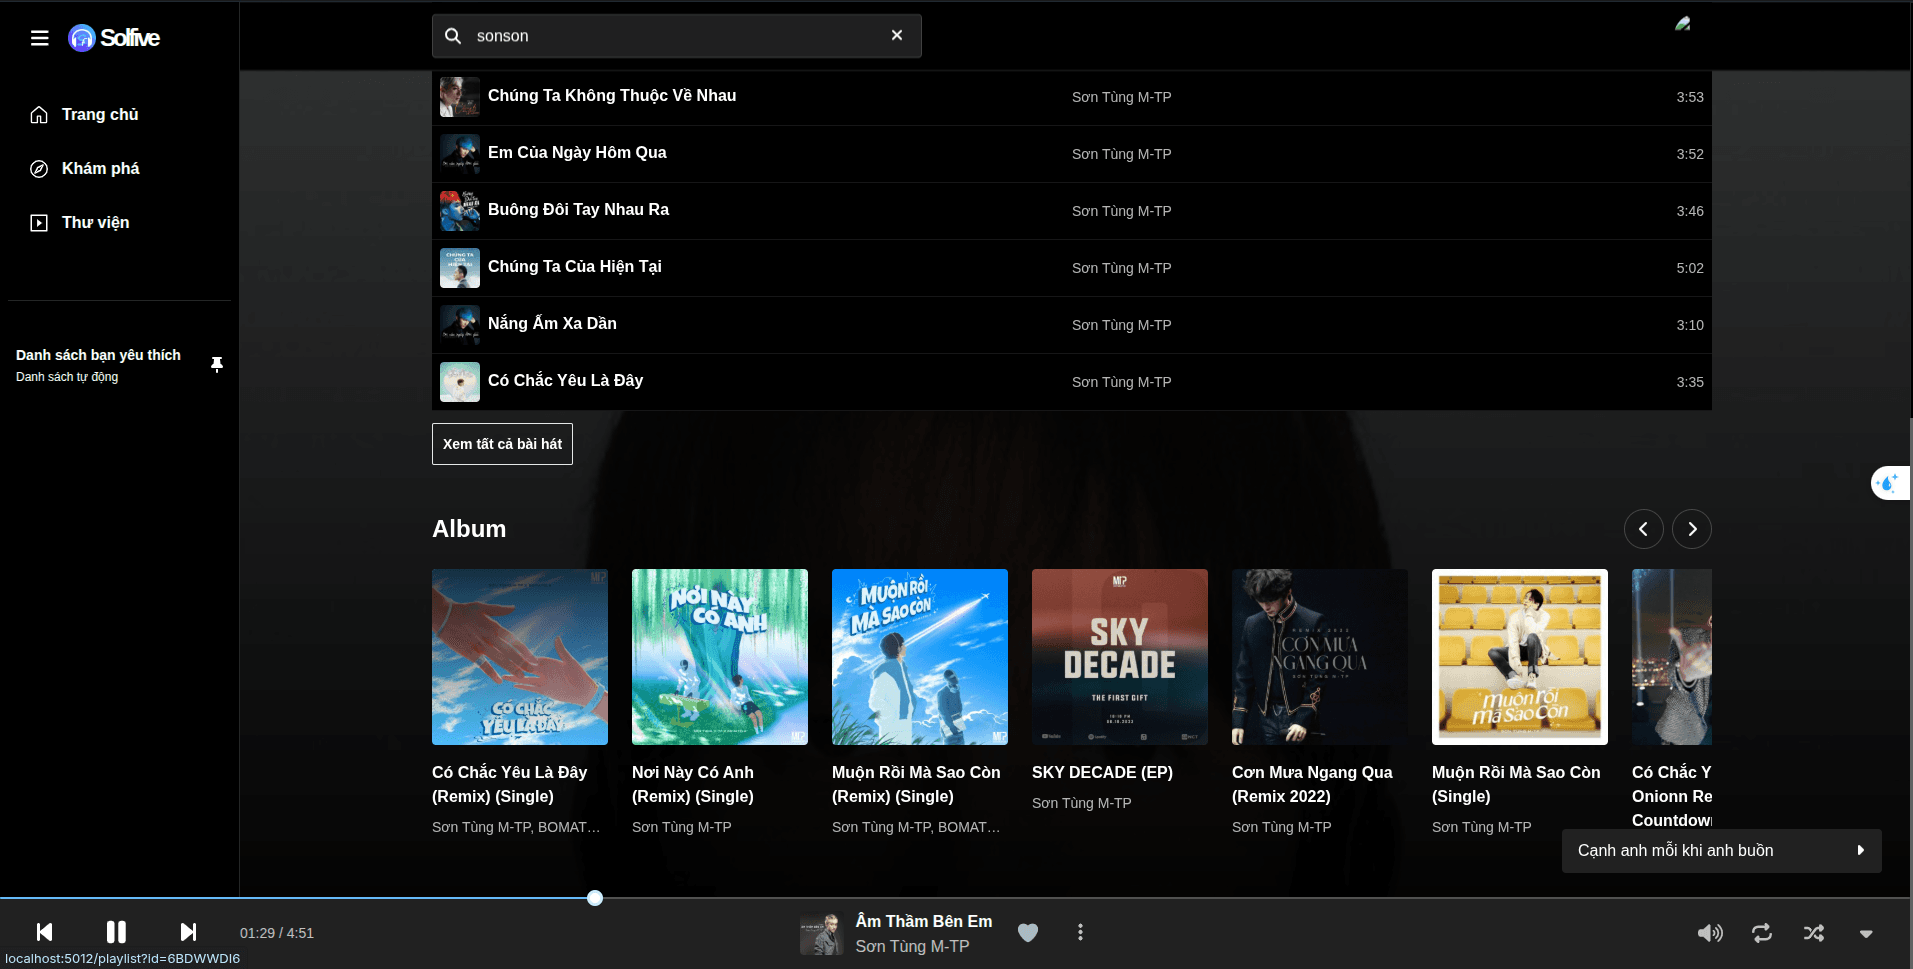The width and height of the screenshot is (1913, 969).
Task: Mute the volume speaker icon
Action: (x=1710, y=933)
